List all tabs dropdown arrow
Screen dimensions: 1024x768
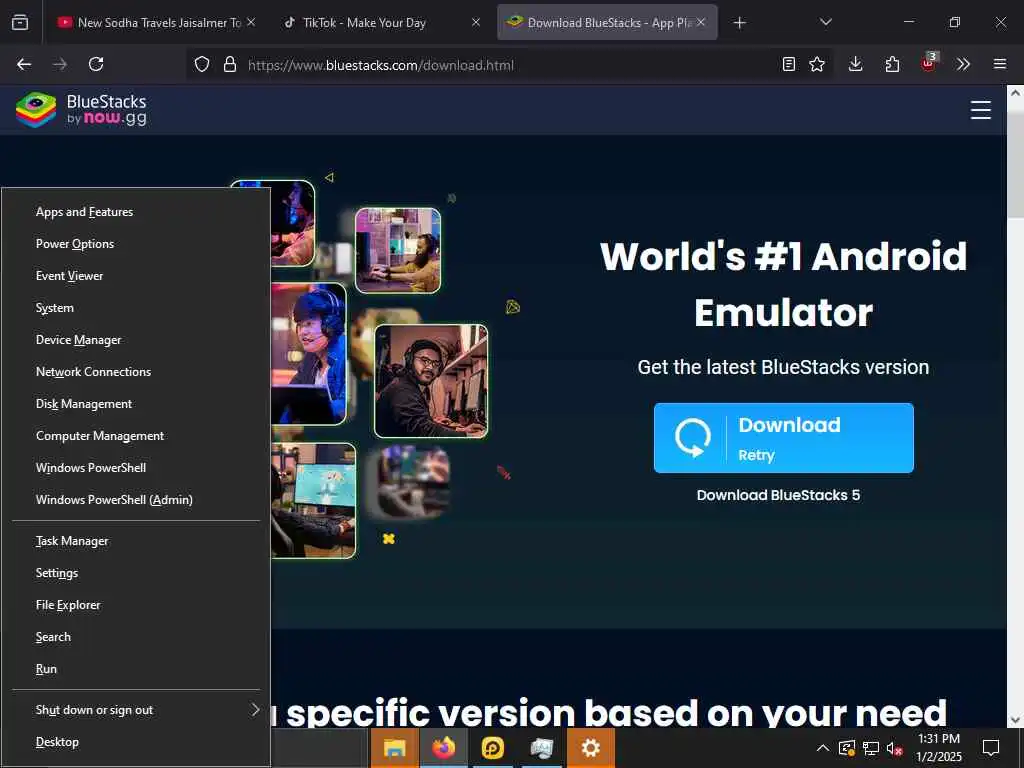click(x=825, y=22)
